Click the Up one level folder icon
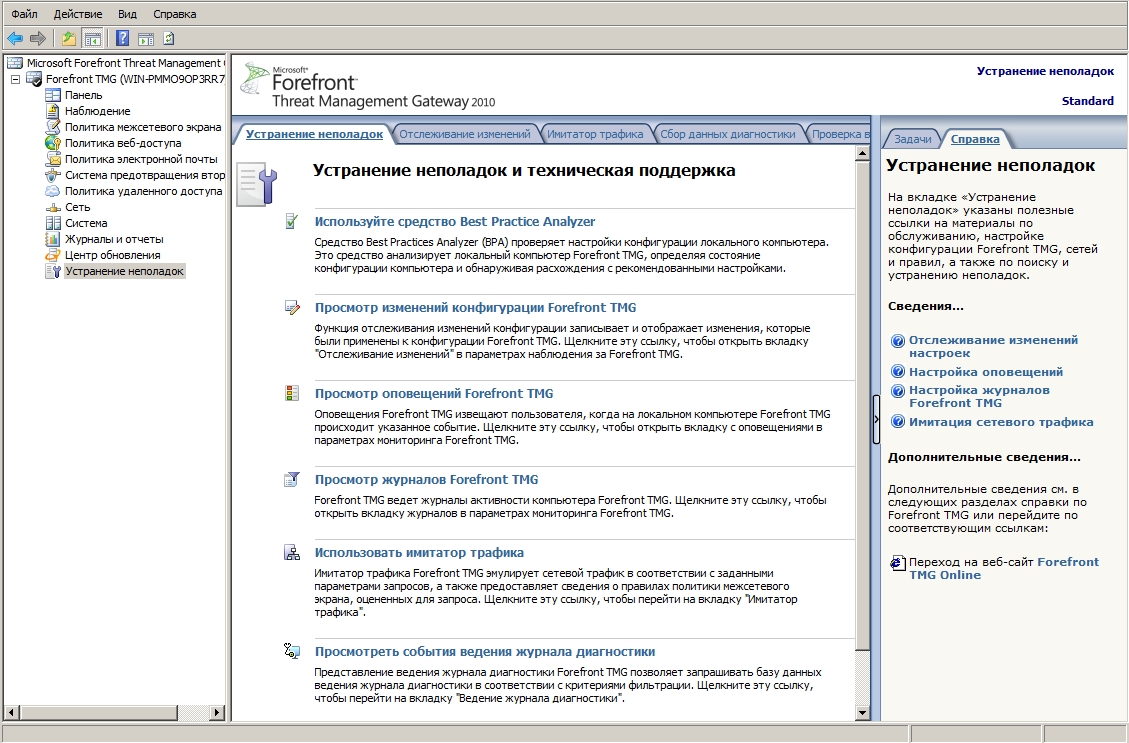Image resolution: width=1129 pixels, height=743 pixels. click(69, 38)
